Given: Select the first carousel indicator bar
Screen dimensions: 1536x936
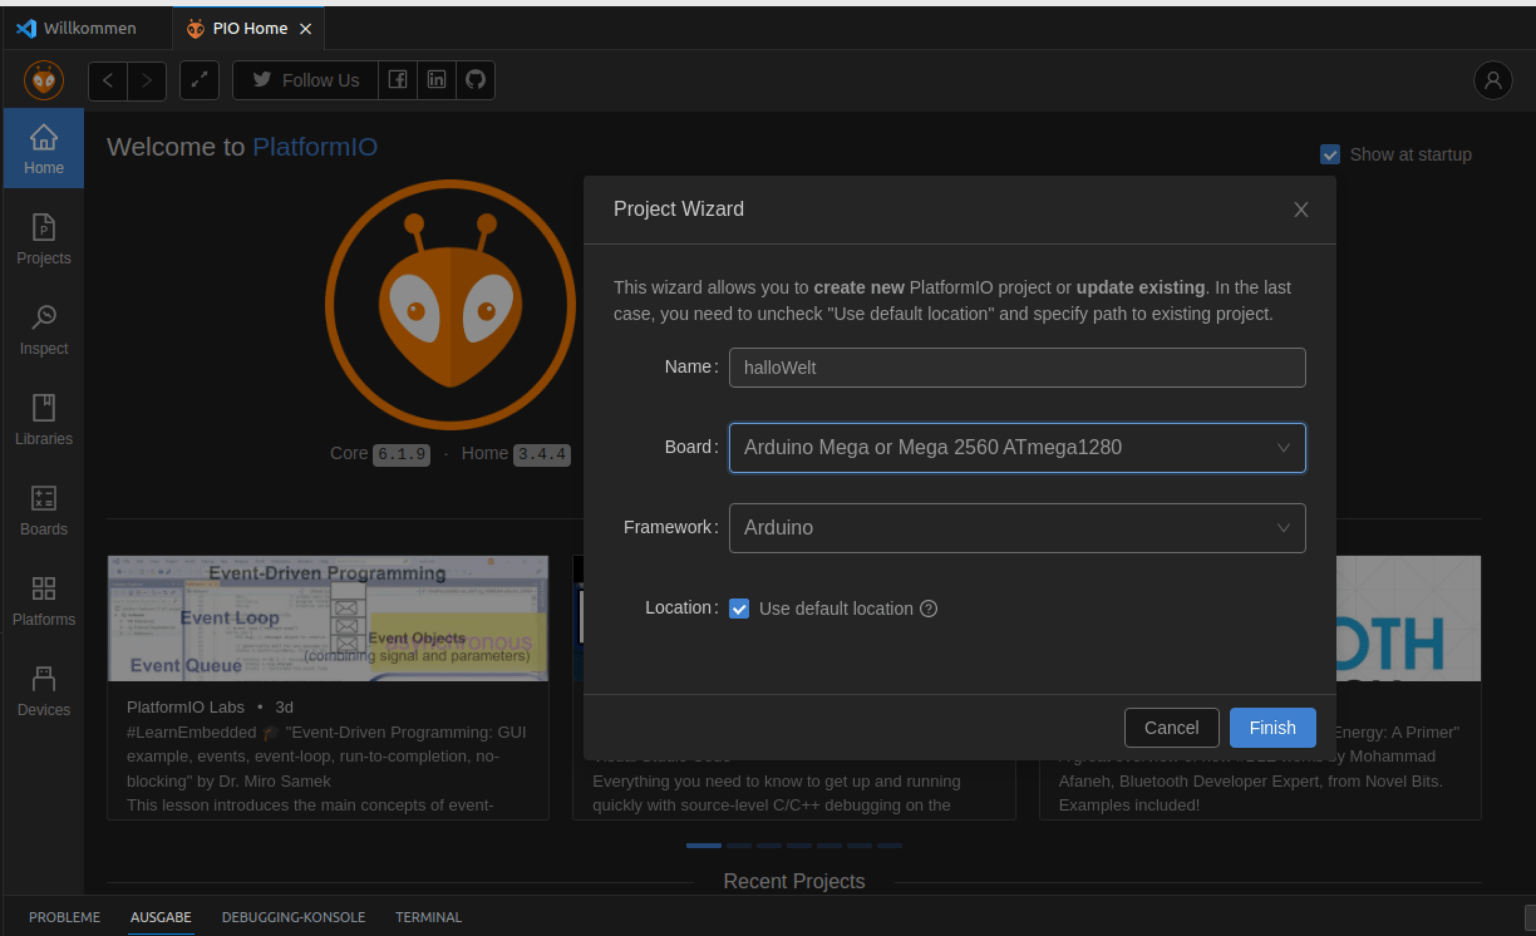Looking at the screenshot, I should tap(703, 846).
